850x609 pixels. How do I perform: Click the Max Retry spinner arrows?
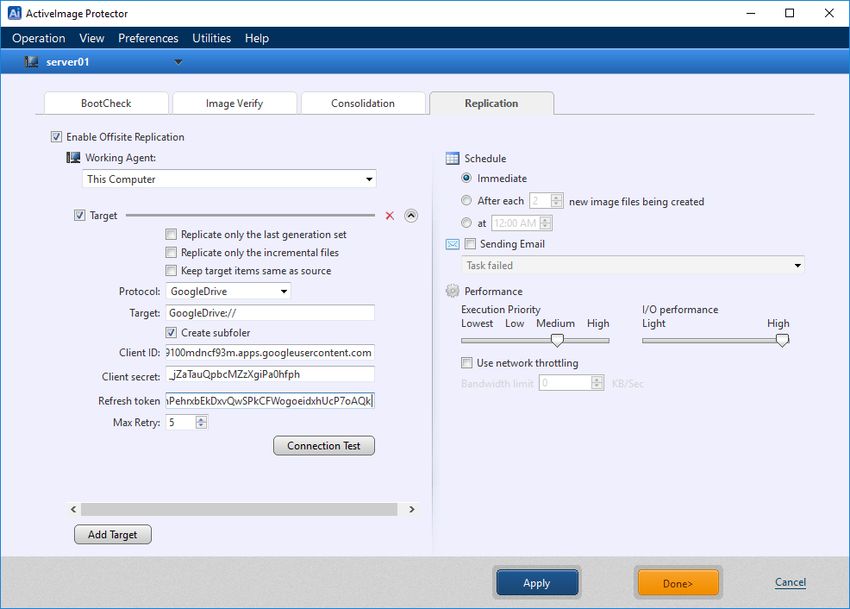[201, 422]
